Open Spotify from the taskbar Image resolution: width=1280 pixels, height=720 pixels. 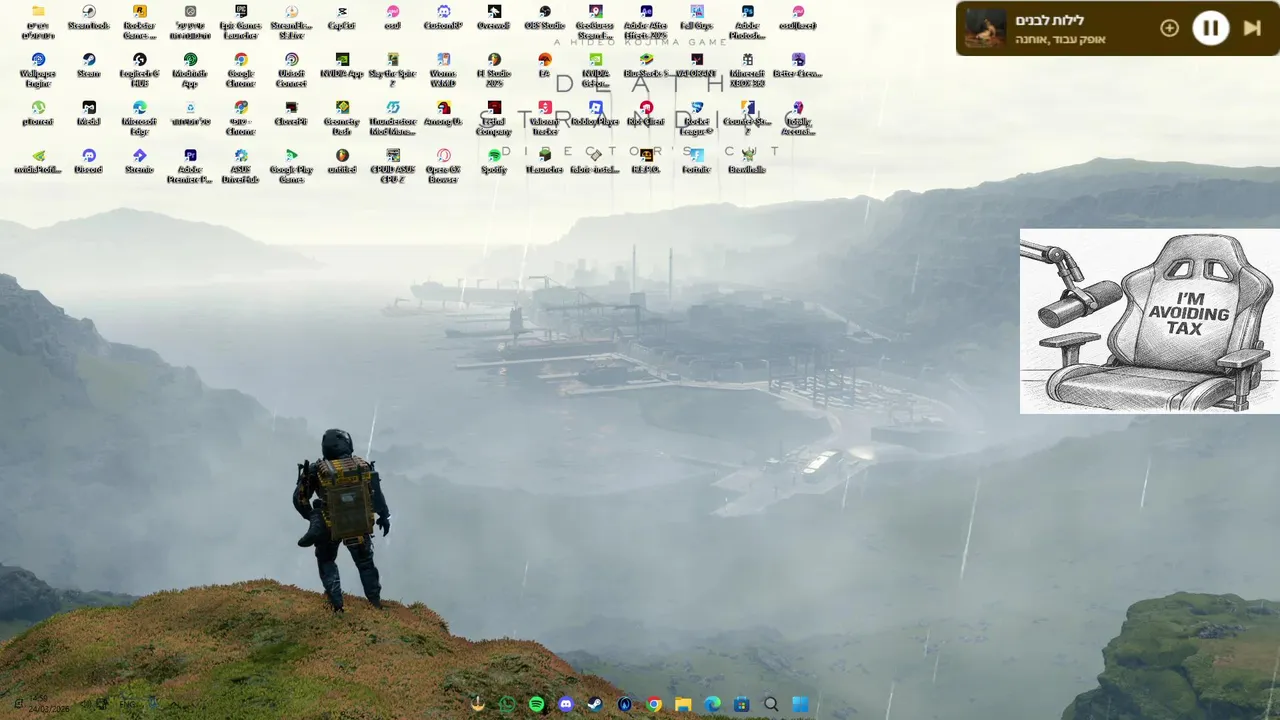(536, 704)
